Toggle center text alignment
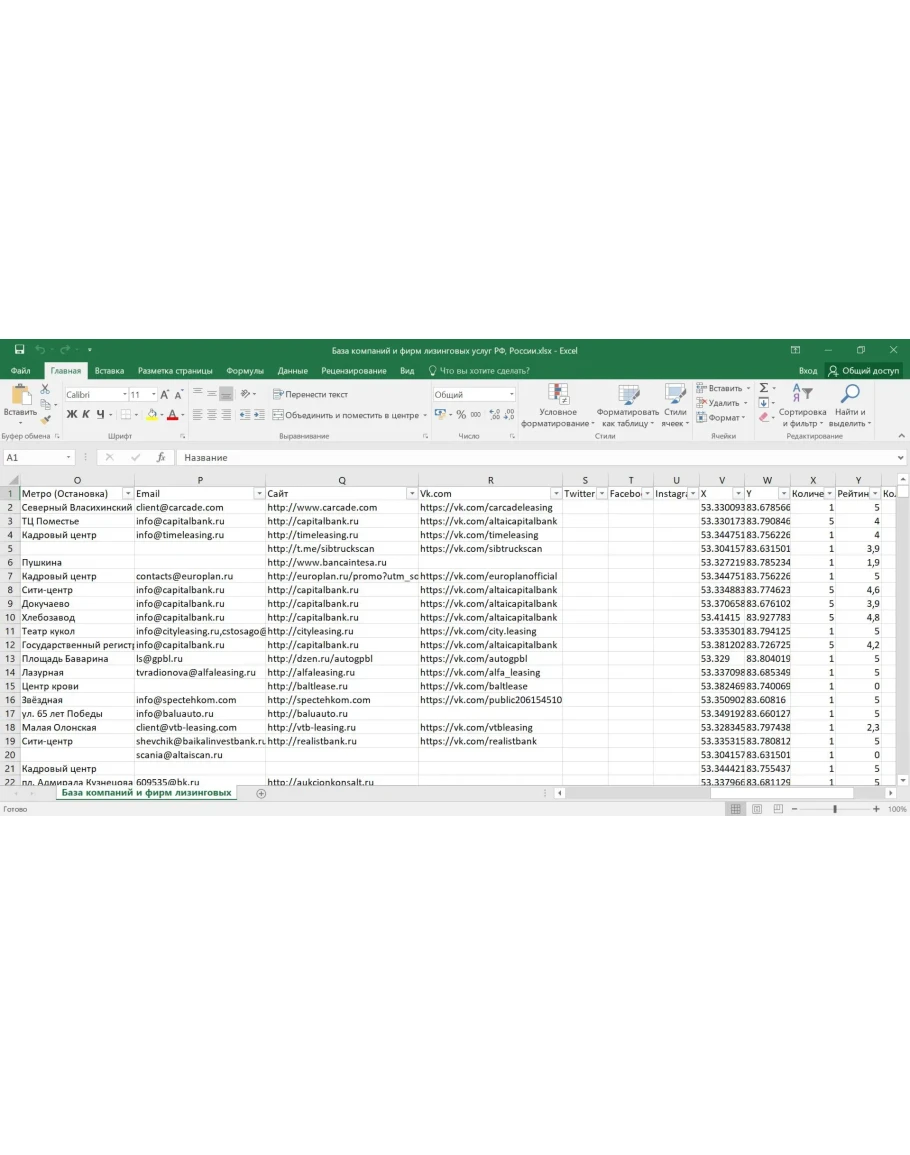The image size is (910, 1155). (x=211, y=415)
